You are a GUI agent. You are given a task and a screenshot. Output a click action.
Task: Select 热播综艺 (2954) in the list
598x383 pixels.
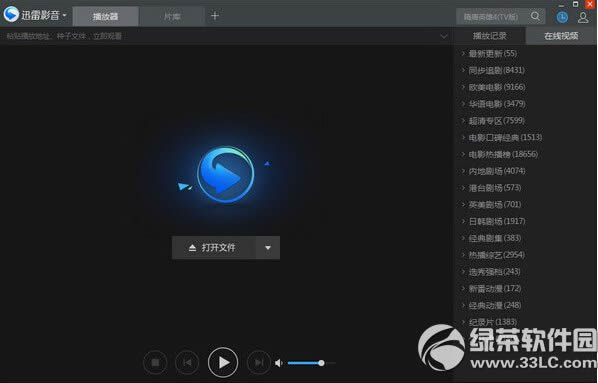click(x=497, y=255)
